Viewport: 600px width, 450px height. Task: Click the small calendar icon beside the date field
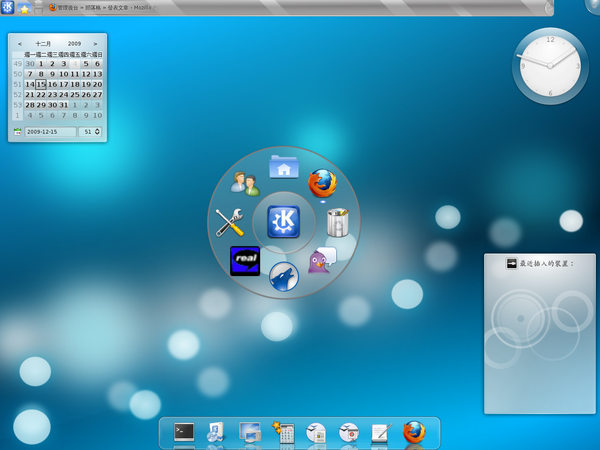17,132
